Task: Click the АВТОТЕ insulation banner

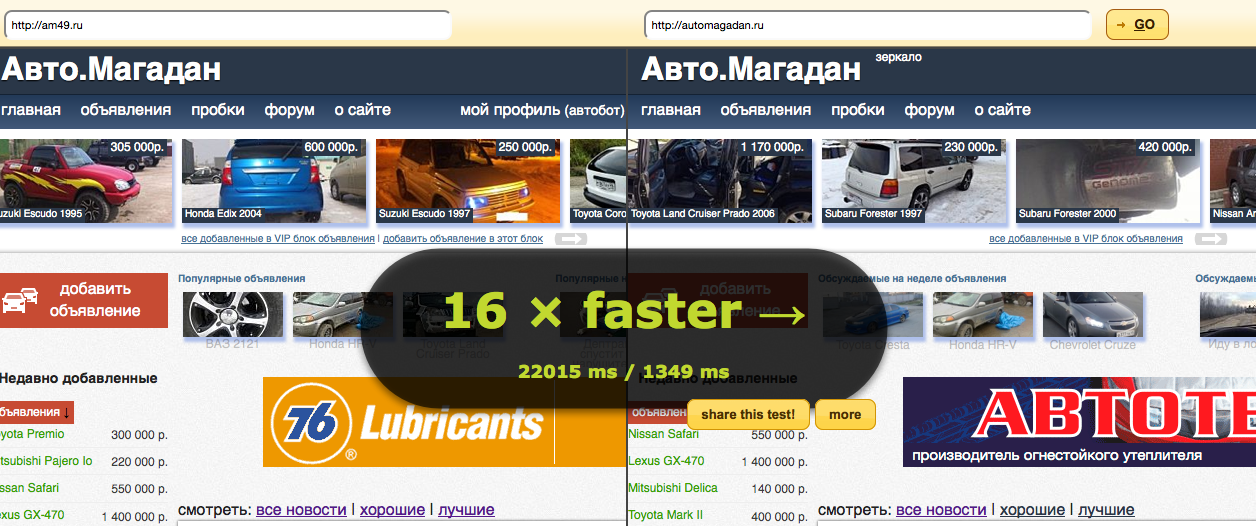Action: click(1079, 422)
